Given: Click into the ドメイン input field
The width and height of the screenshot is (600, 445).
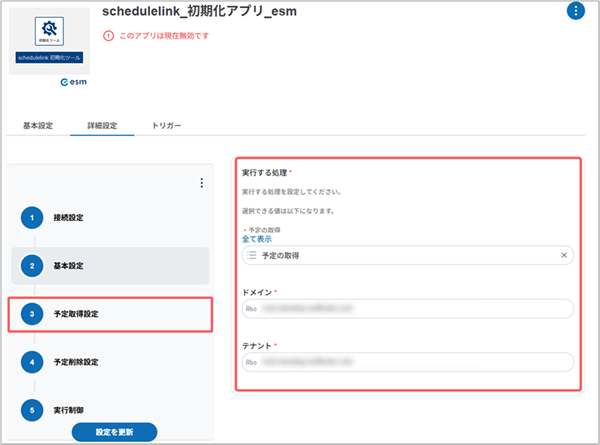Looking at the screenshot, I should click(408, 309).
